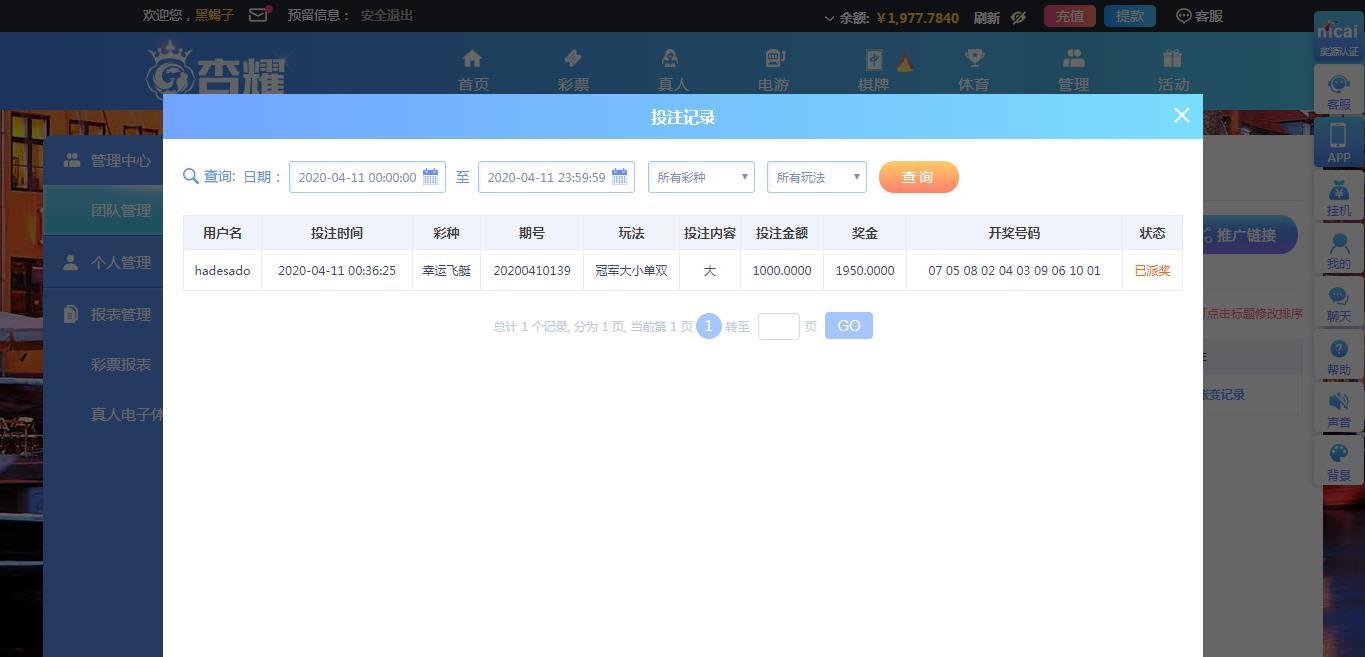The image size is (1365, 657).
Task: Expand the balance chevron beside 余额
Action: pos(829,18)
